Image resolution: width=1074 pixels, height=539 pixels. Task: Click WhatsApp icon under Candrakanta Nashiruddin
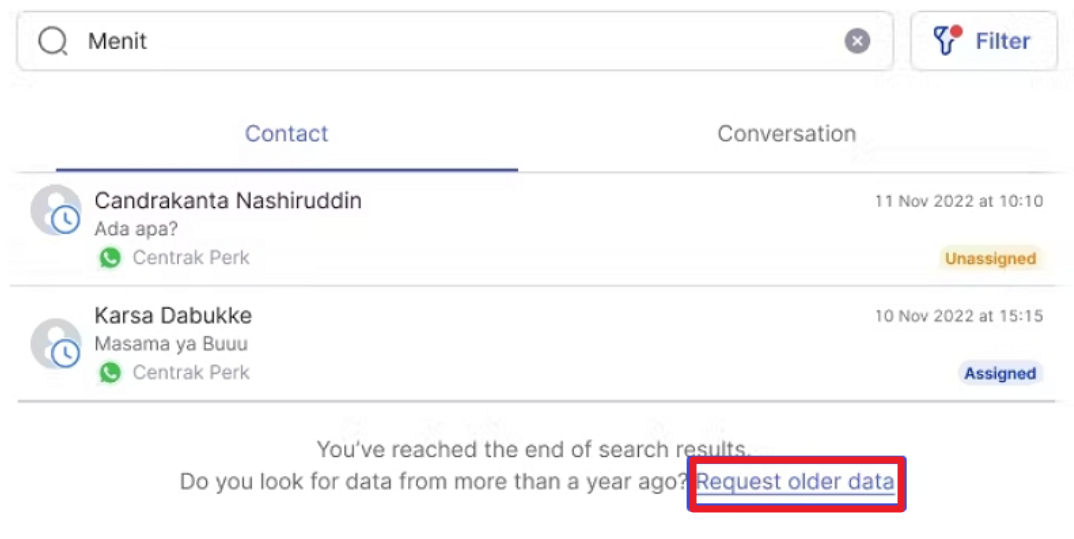click(x=110, y=258)
